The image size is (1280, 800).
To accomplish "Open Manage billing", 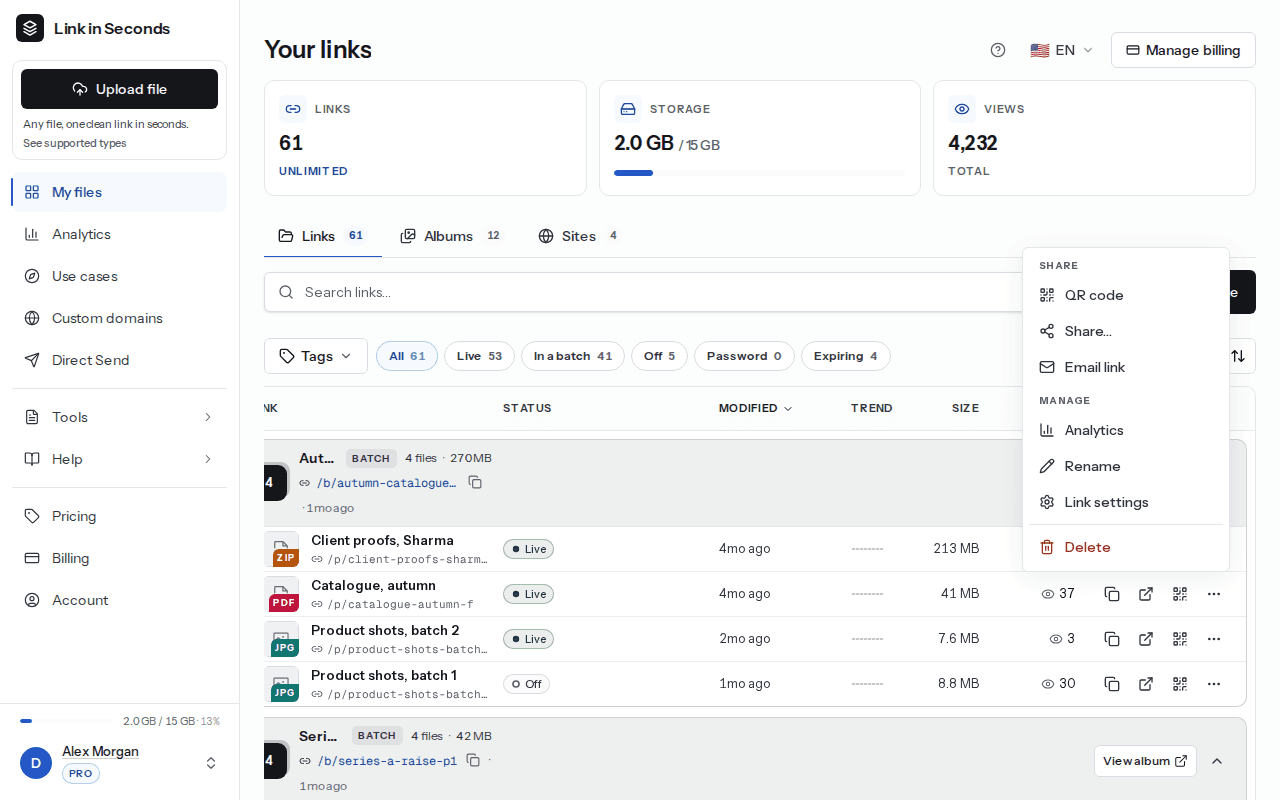I will tap(1183, 50).
